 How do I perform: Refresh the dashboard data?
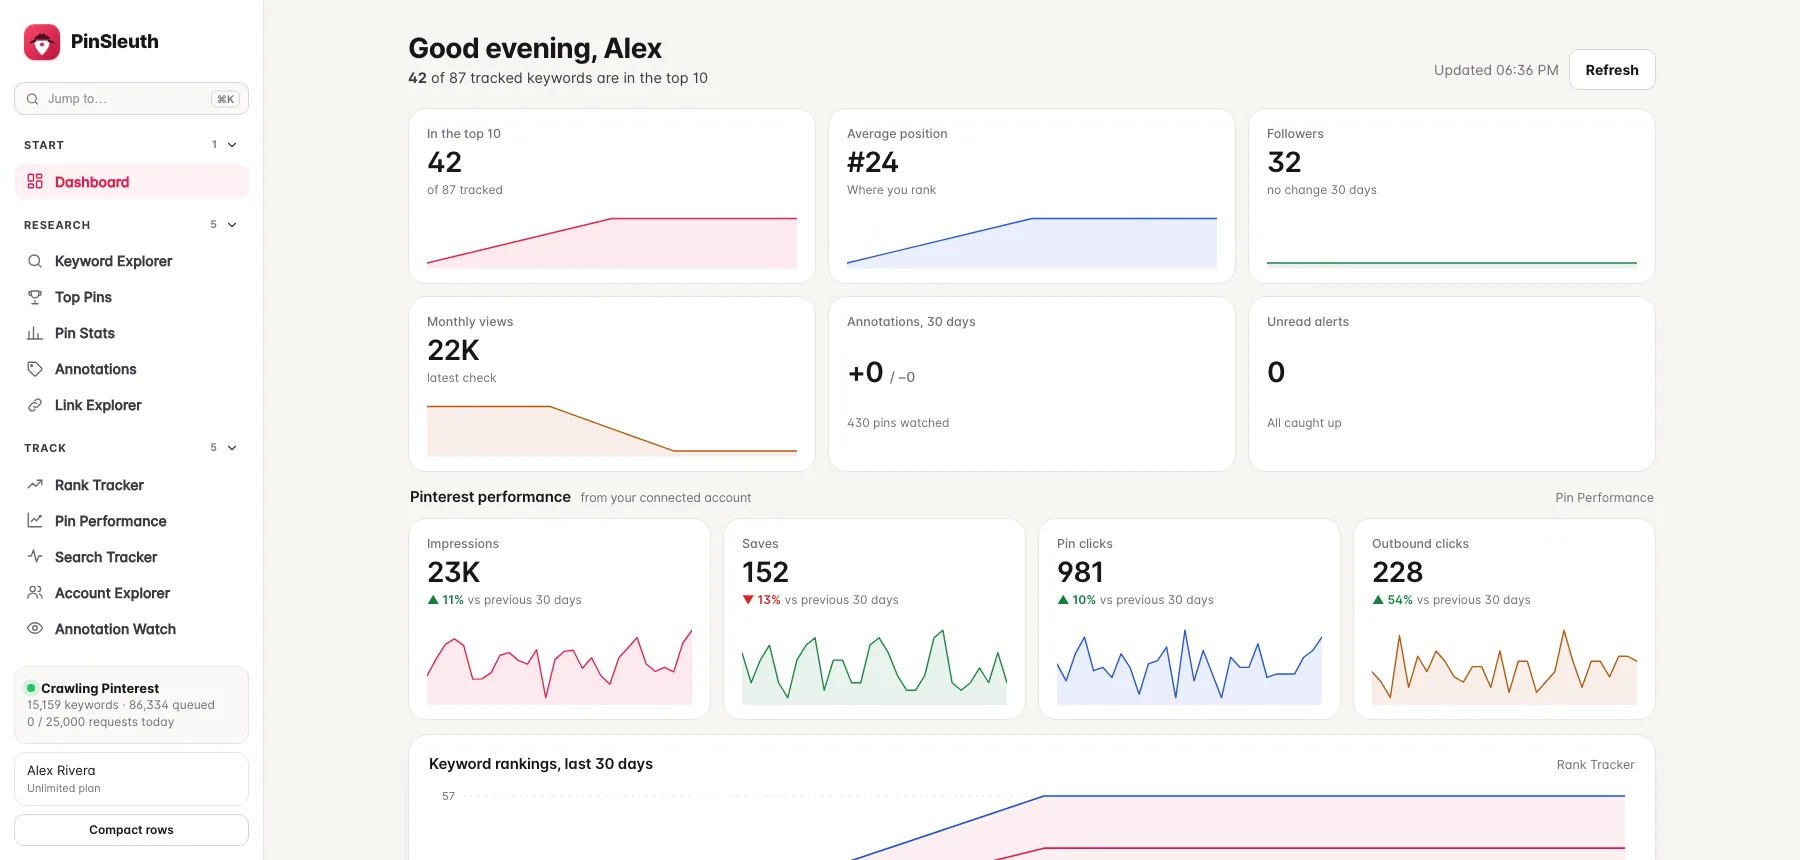pos(1612,70)
